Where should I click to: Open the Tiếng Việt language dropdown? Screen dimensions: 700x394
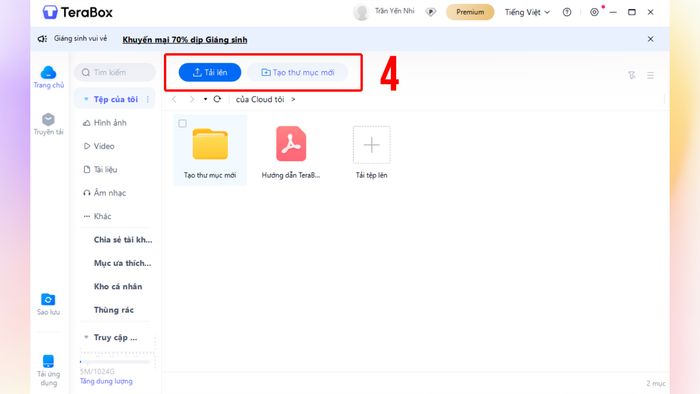(x=527, y=12)
